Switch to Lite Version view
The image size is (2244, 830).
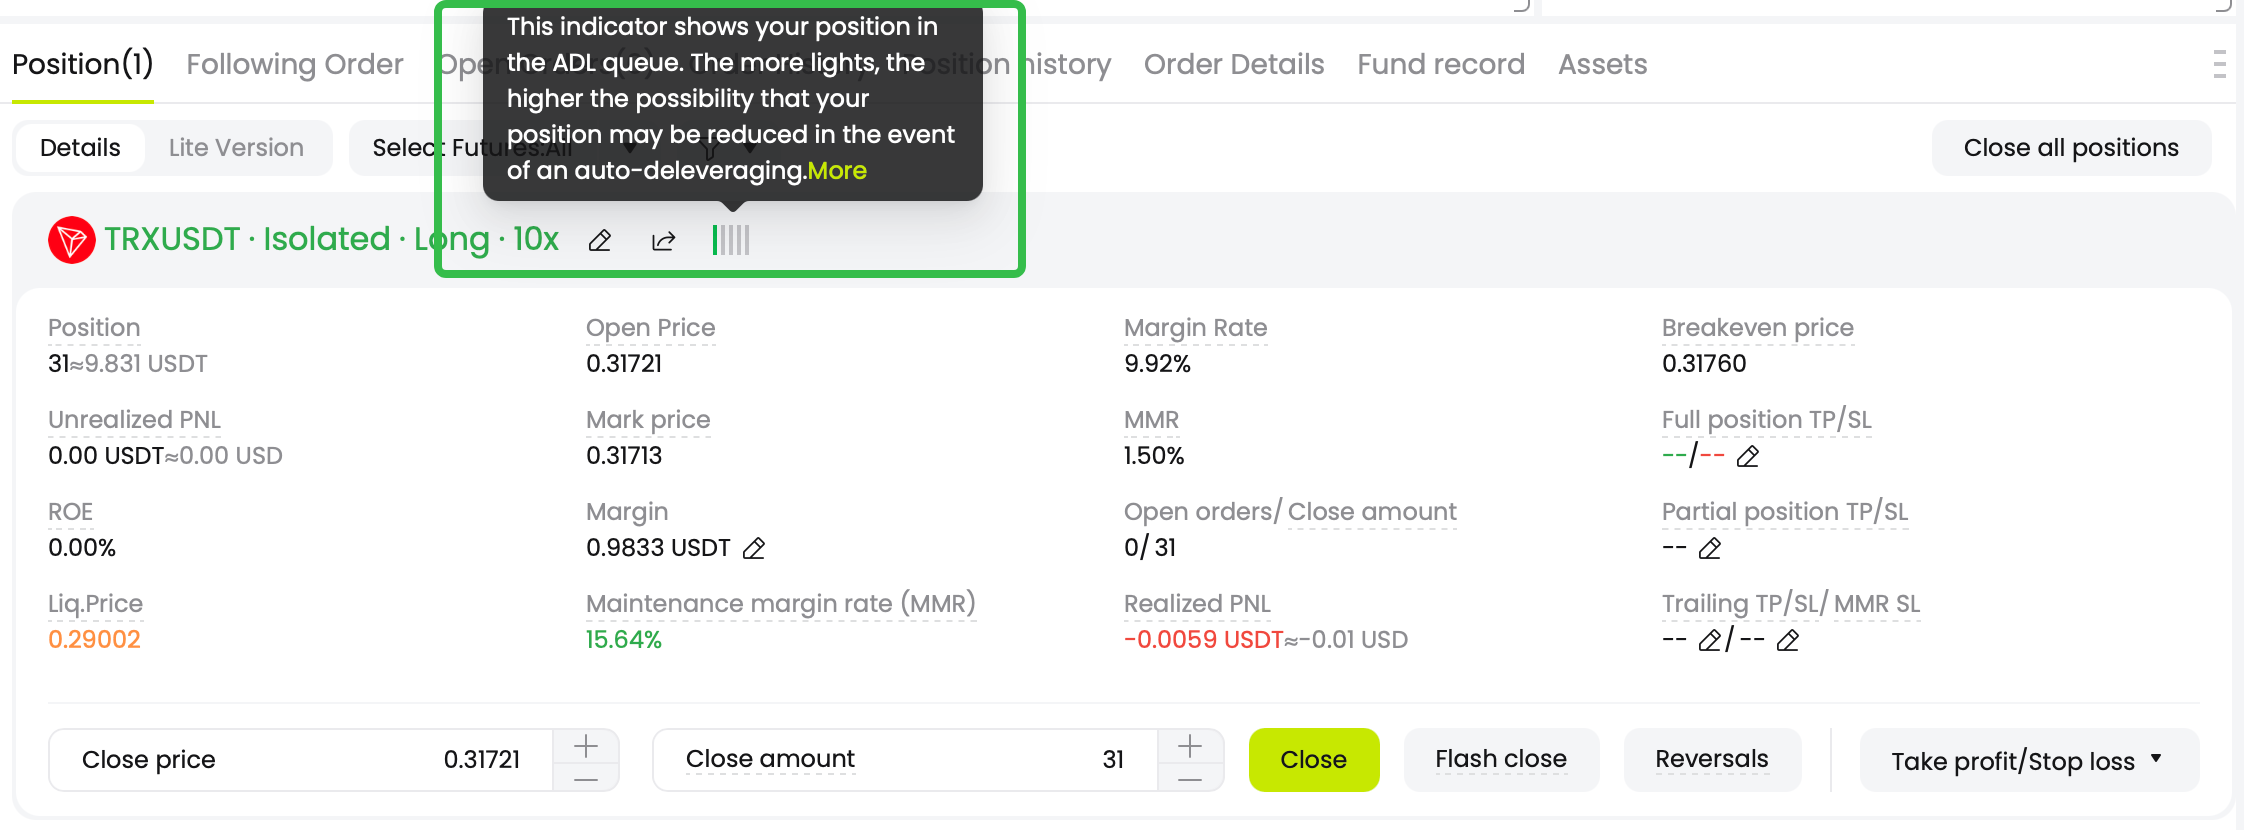point(235,147)
